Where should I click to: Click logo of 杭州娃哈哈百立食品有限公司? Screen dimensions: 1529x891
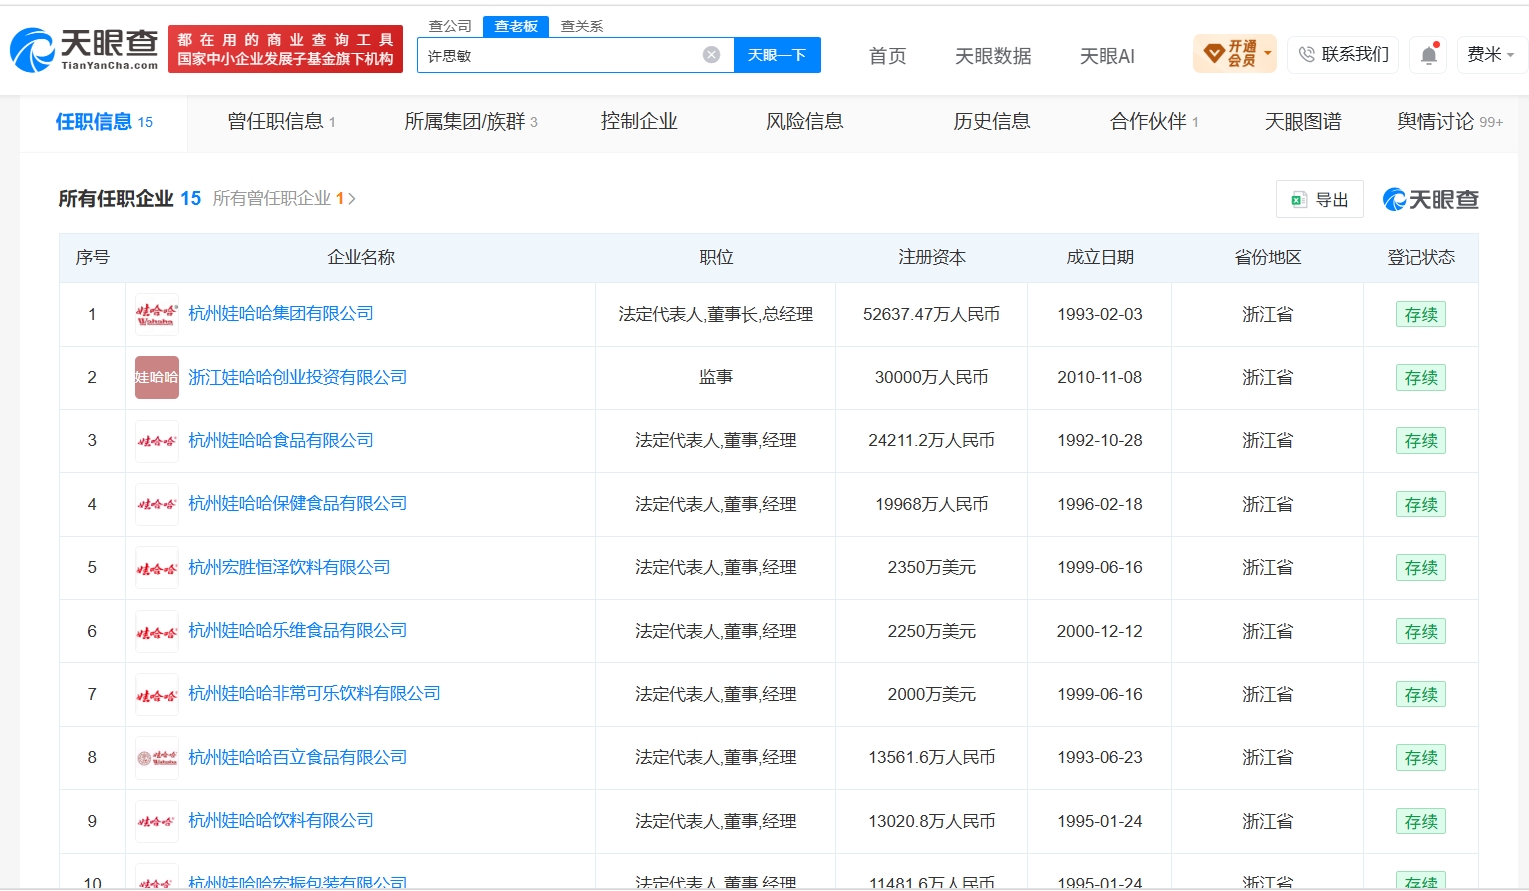click(x=157, y=758)
